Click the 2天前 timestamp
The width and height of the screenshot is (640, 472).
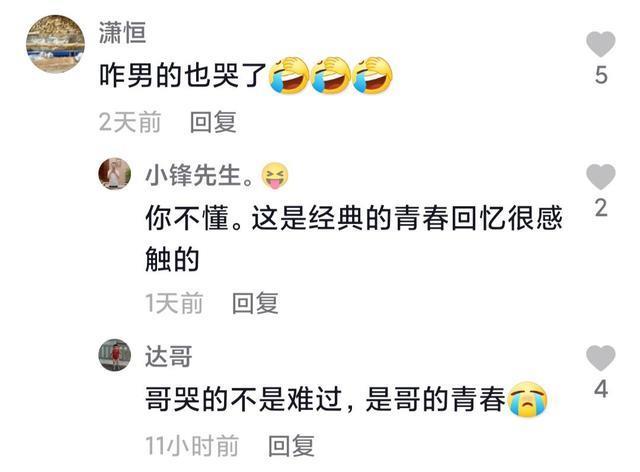[x=130, y=122]
